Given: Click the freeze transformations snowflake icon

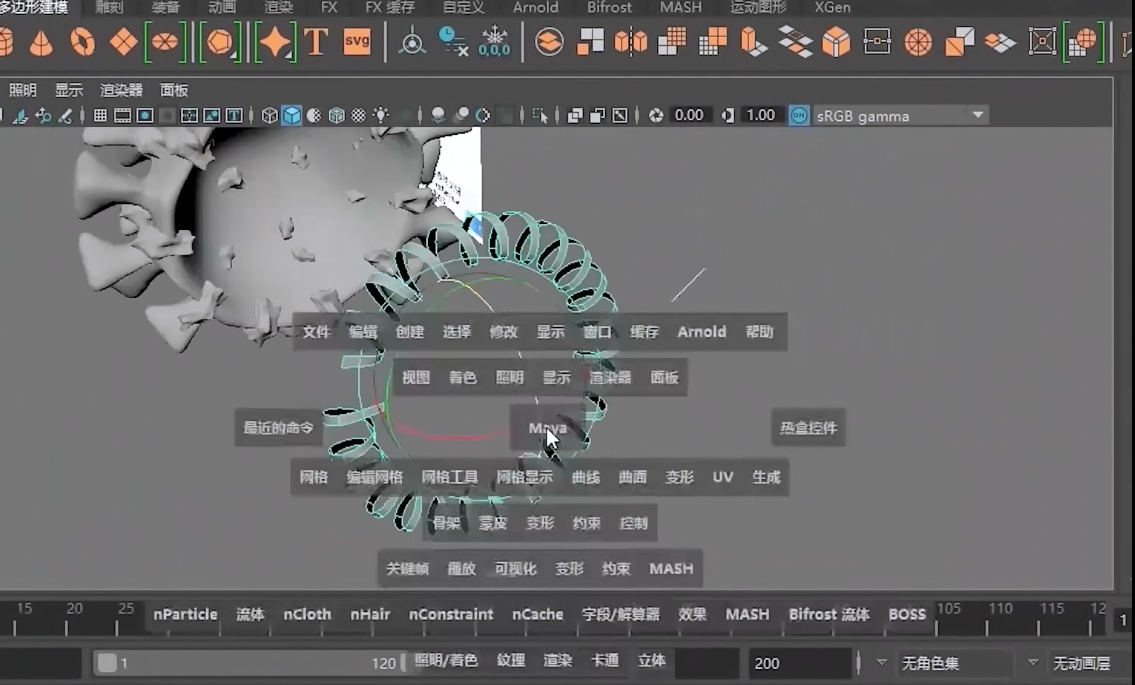Looking at the screenshot, I should click(x=495, y=42).
